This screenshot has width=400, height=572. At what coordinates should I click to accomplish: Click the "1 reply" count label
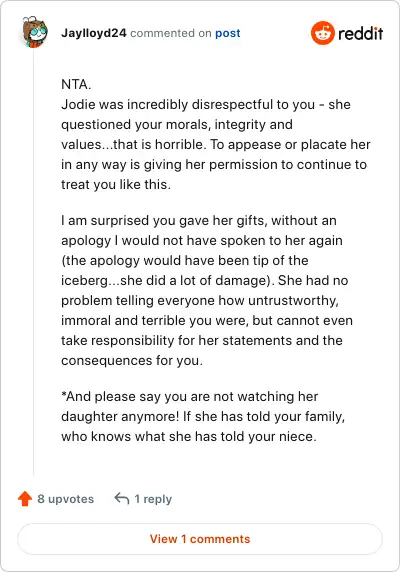coord(153,499)
